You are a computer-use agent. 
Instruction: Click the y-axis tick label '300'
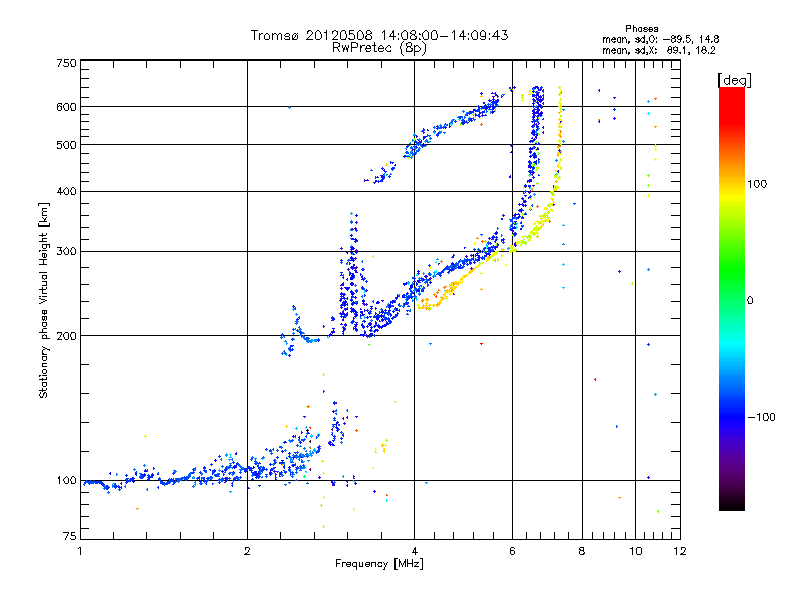tap(66, 252)
